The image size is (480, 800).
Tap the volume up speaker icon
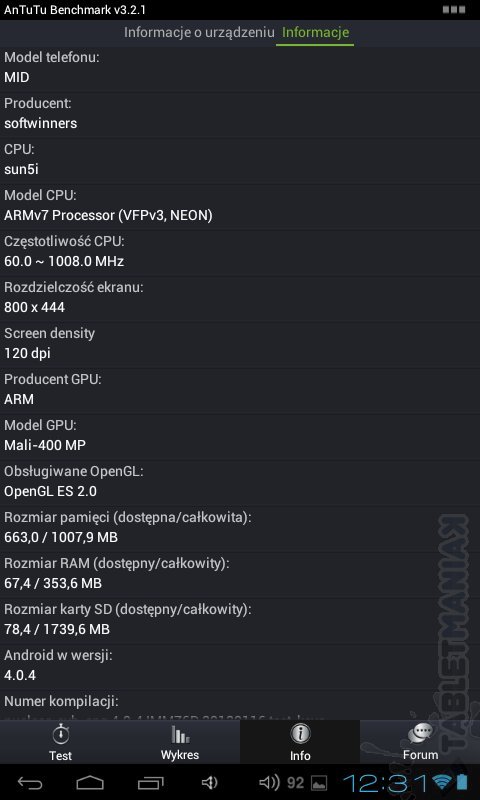tap(269, 782)
